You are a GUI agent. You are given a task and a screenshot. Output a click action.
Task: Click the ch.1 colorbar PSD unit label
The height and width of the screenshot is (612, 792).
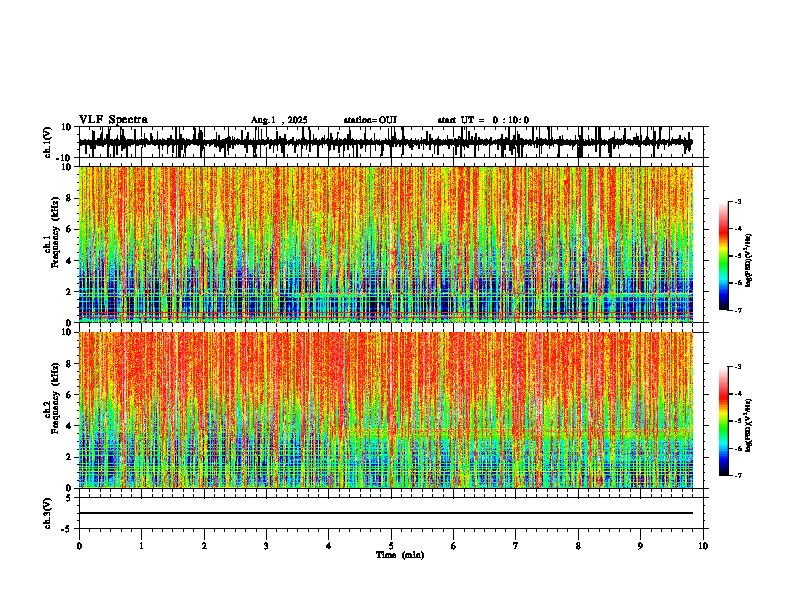749,260
